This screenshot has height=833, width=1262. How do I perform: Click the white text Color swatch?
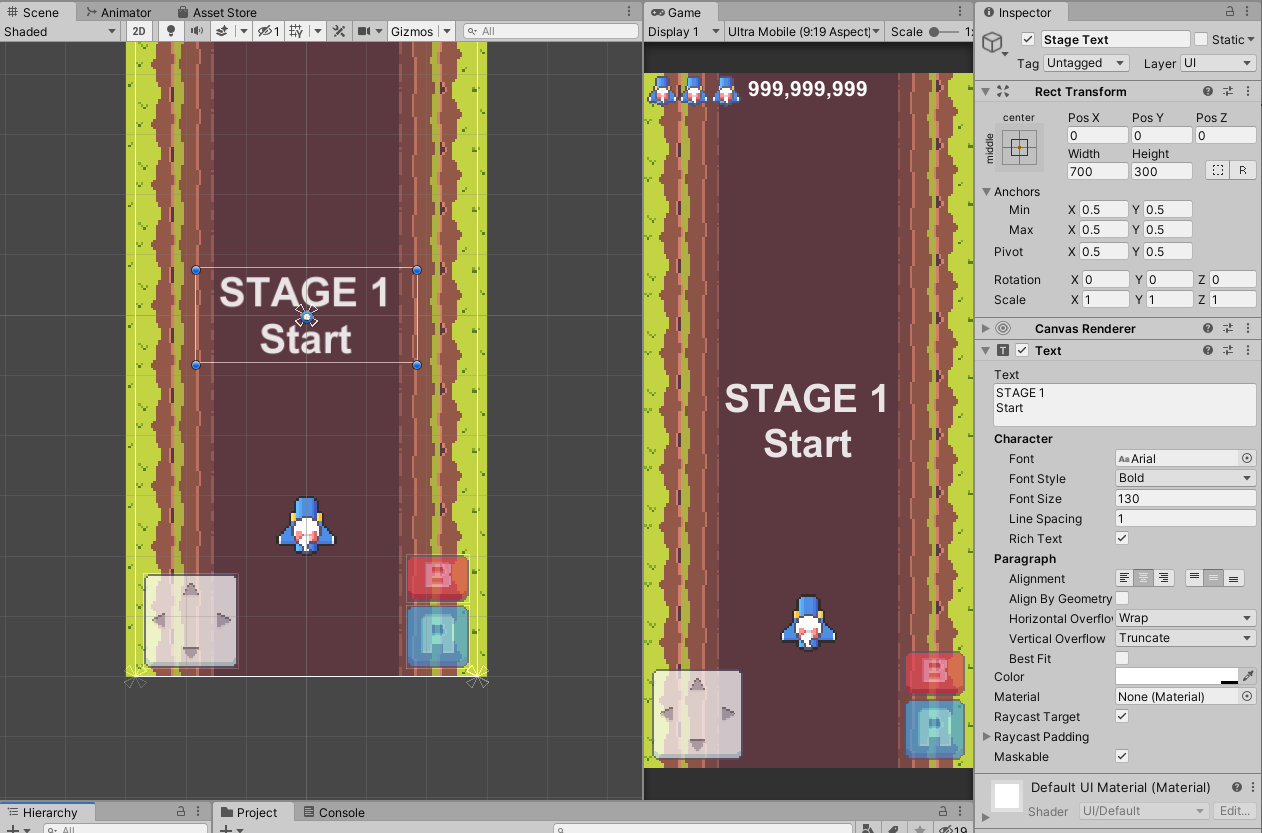click(x=1176, y=677)
